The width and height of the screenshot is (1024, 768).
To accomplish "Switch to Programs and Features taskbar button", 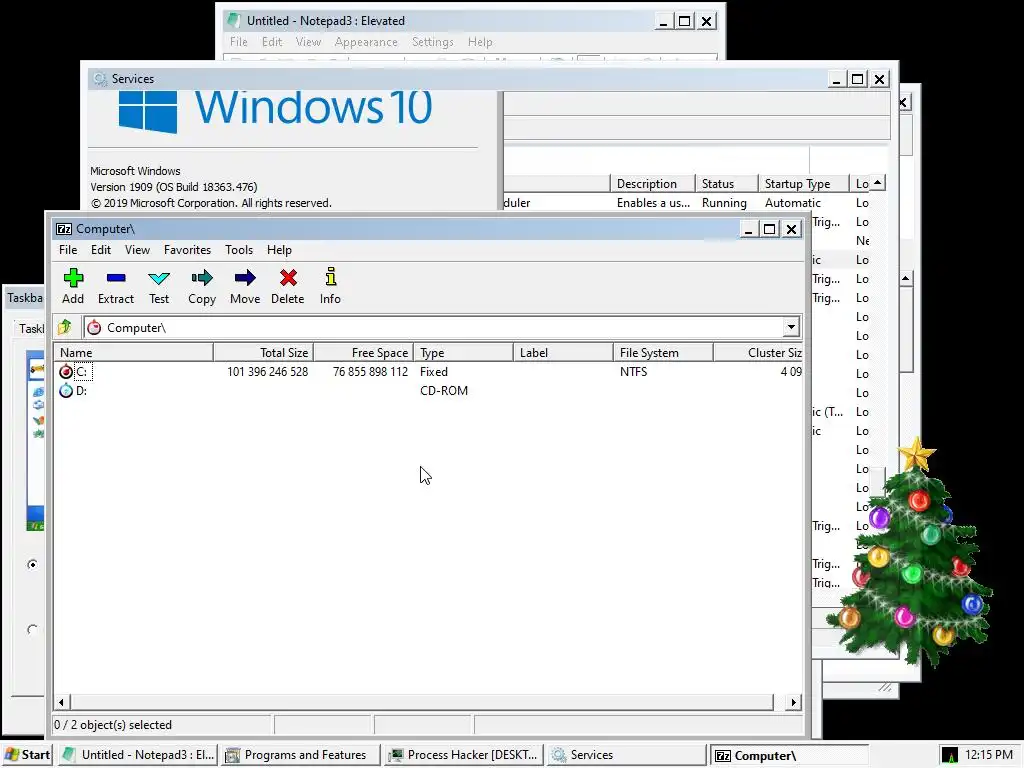I will click(300, 755).
